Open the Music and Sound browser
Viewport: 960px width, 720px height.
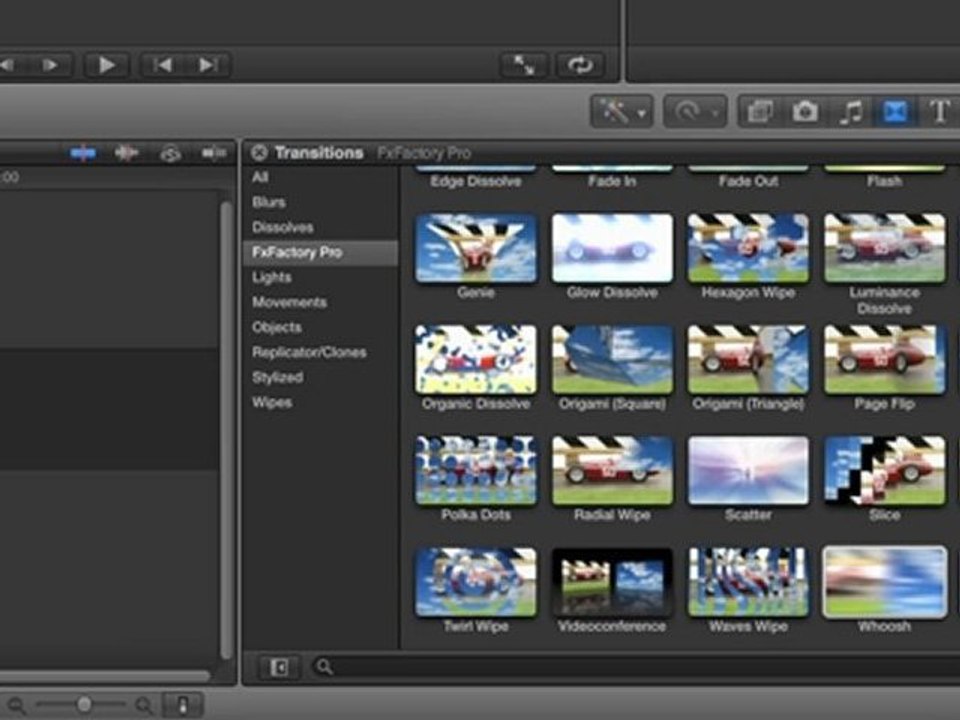[850, 112]
